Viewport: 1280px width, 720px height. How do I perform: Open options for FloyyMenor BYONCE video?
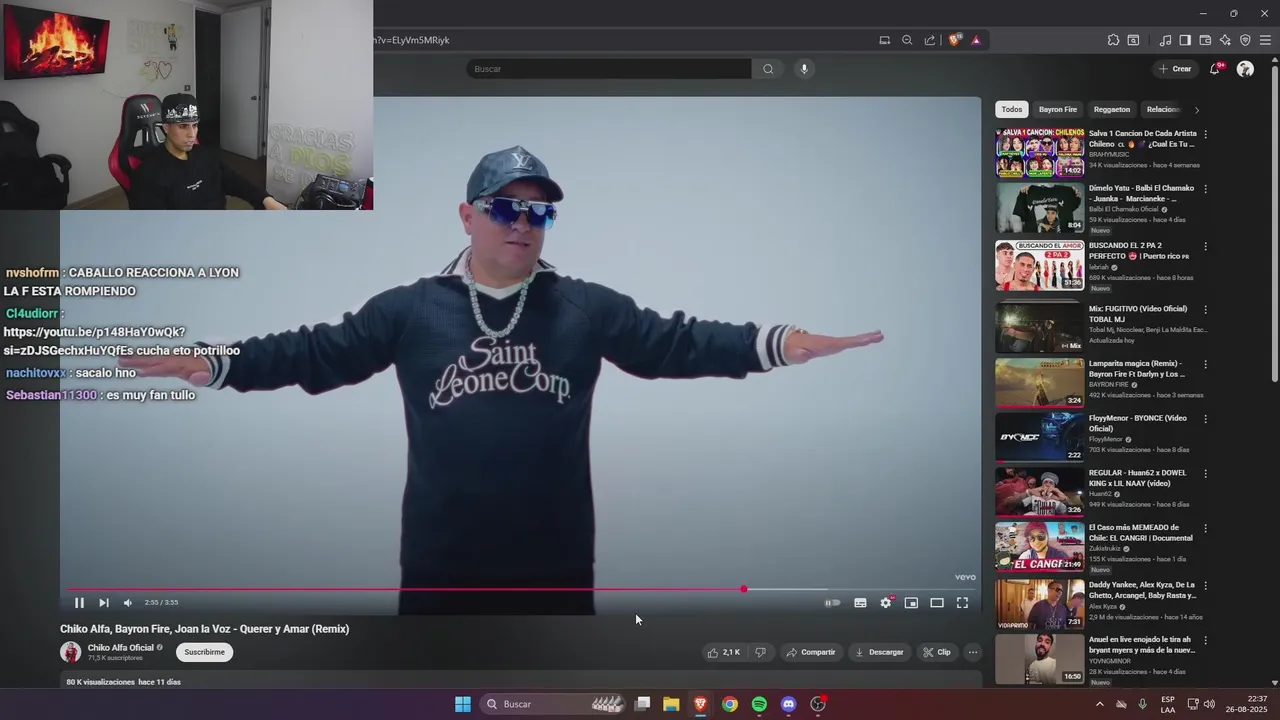pyautogui.click(x=1205, y=419)
